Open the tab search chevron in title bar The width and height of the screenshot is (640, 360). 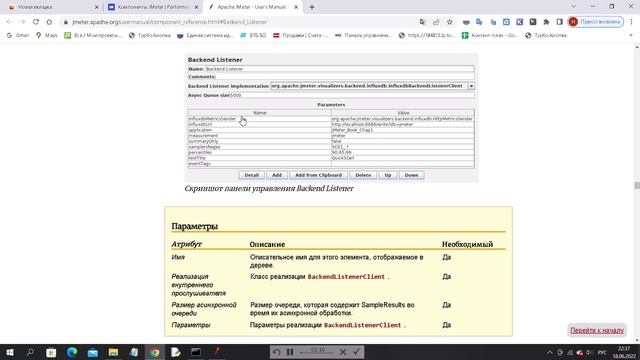(x=573, y=7)
